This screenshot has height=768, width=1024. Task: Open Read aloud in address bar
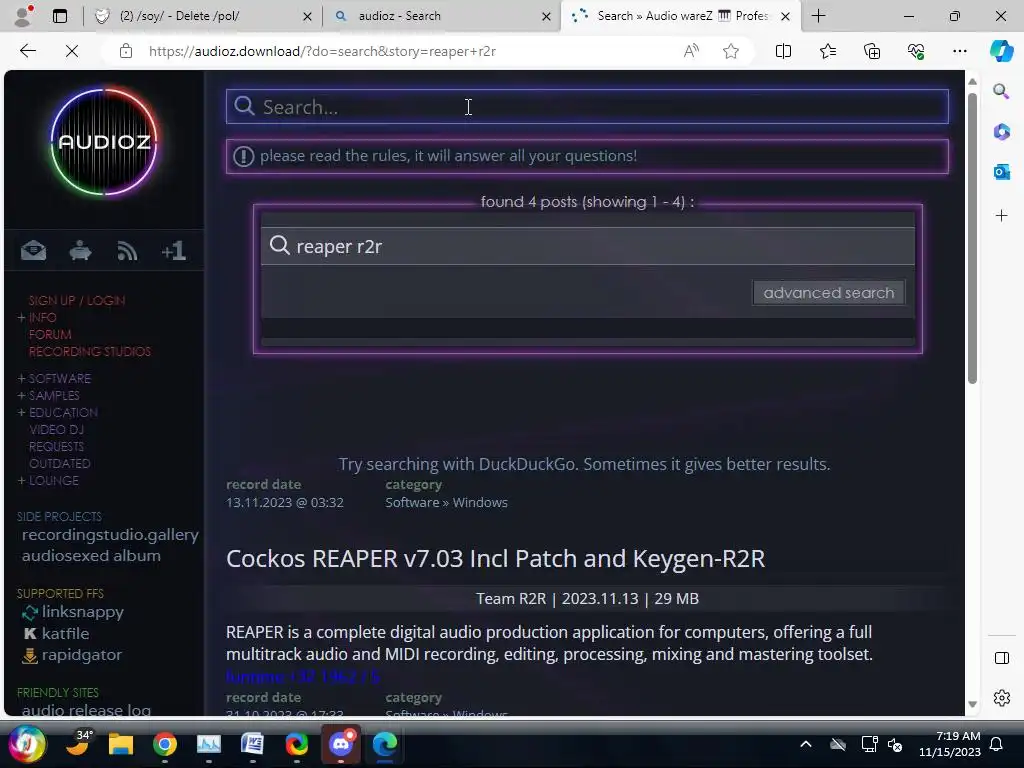coord(691,51)
